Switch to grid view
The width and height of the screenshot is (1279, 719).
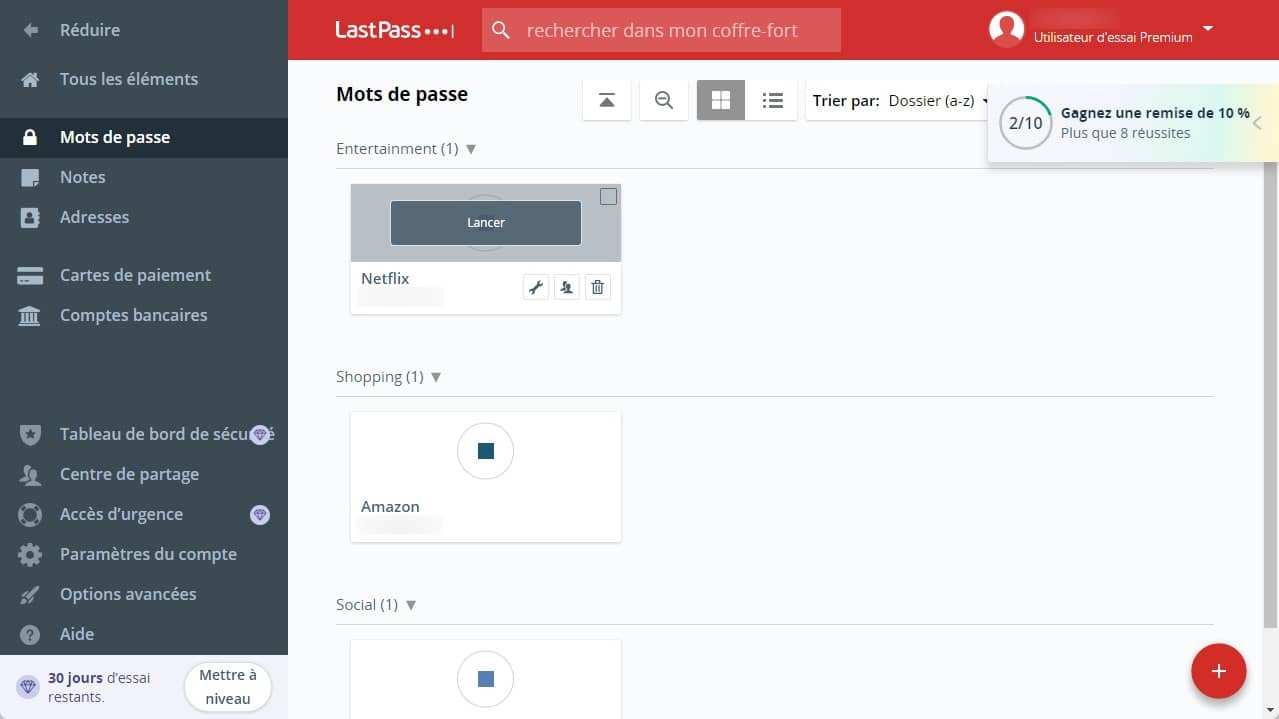coord(721,100)
